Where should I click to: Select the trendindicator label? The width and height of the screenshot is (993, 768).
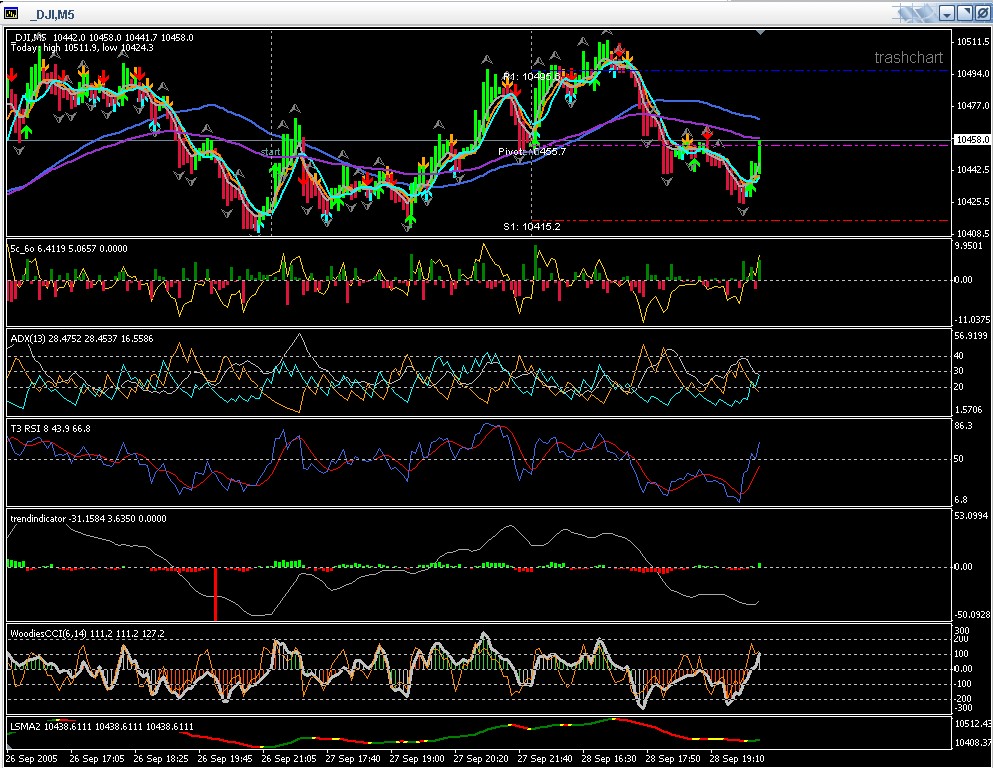coord(88,519)
